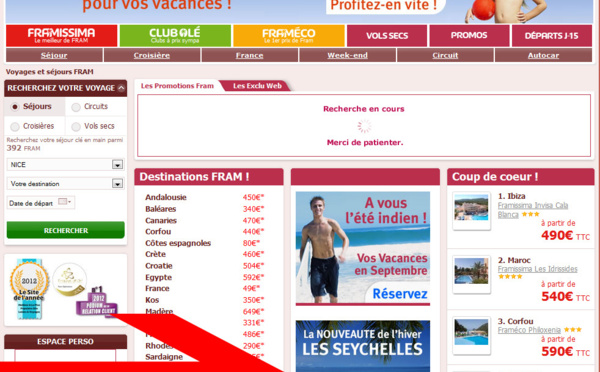
Task: Open Les Seychelles winter banner
Action: [363, 346]
